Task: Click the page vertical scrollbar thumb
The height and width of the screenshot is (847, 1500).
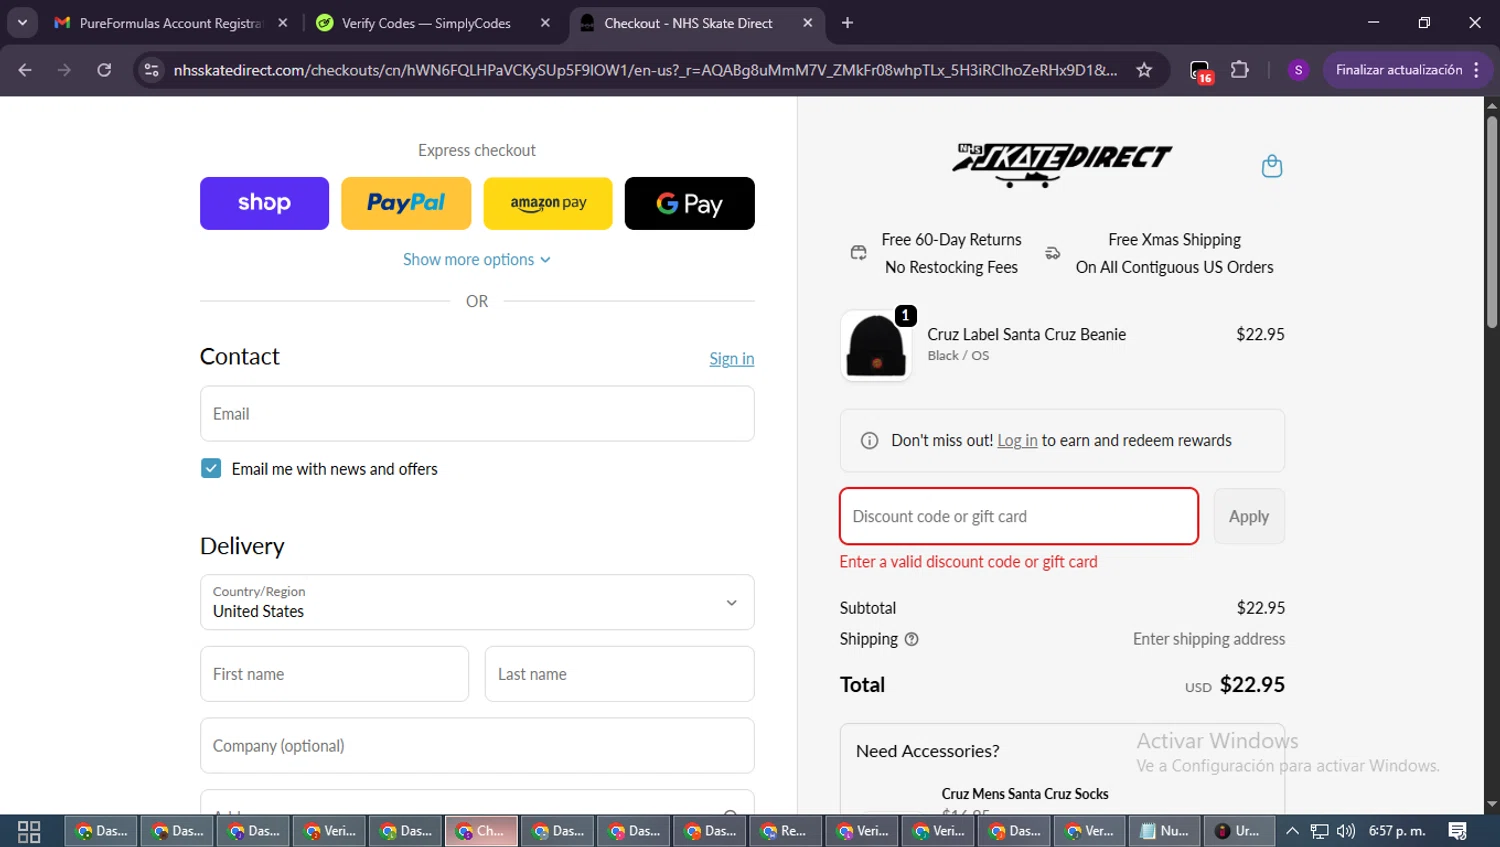Action: tap(1491, 222)
